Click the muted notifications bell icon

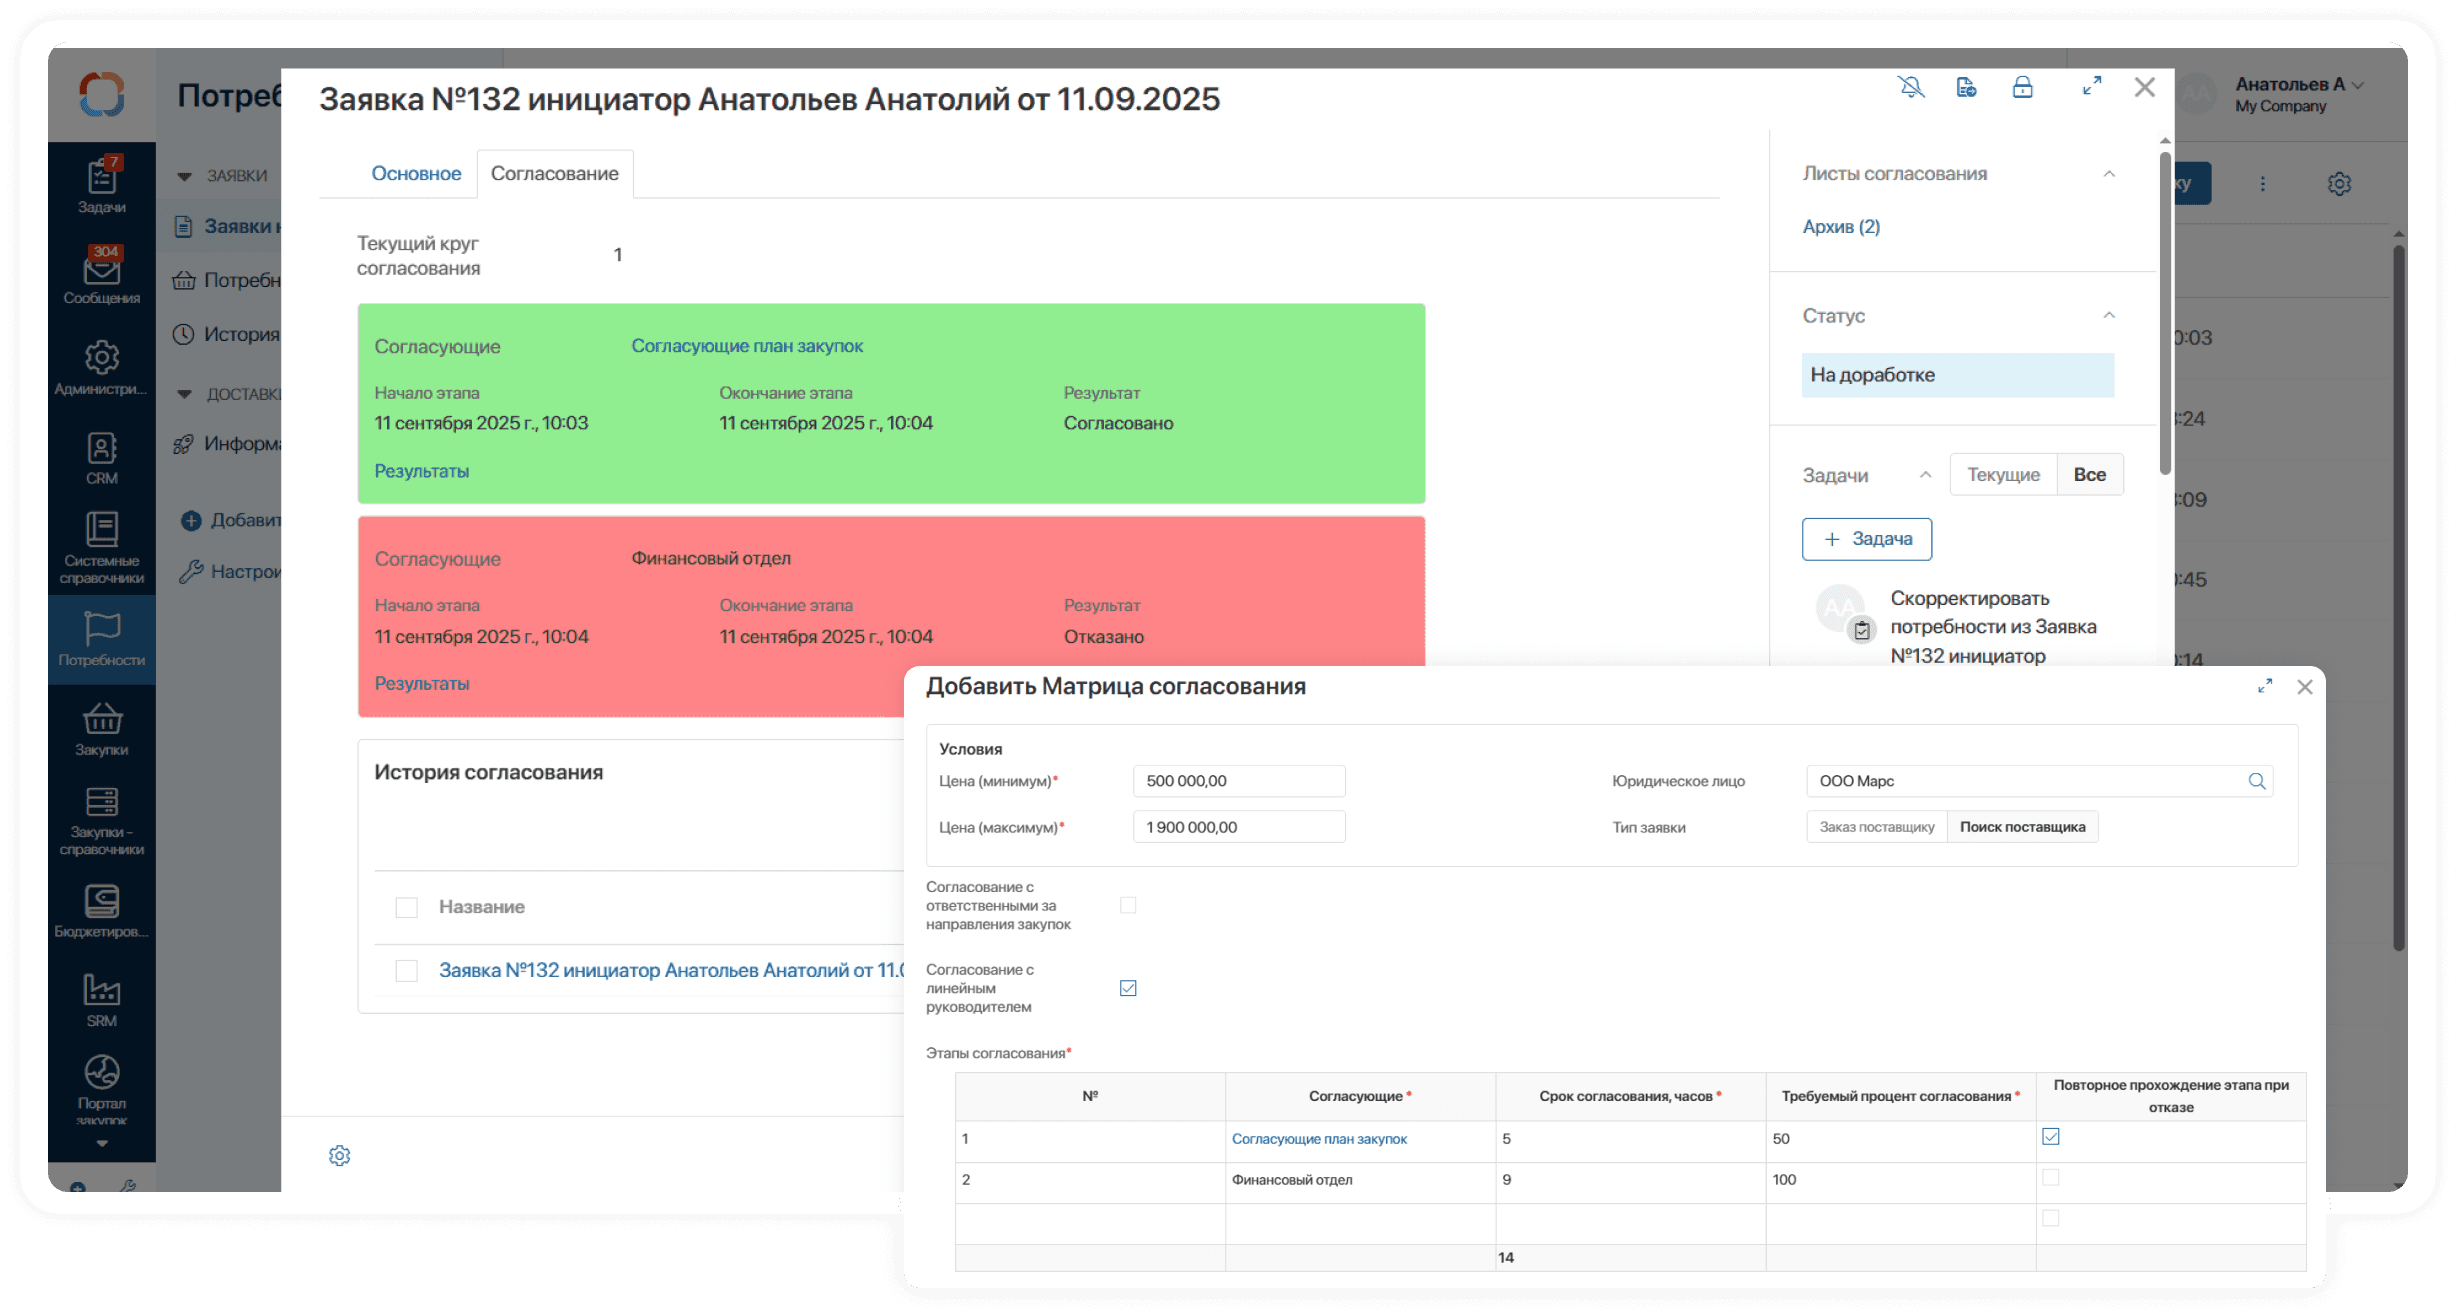tap(1911, 88)
